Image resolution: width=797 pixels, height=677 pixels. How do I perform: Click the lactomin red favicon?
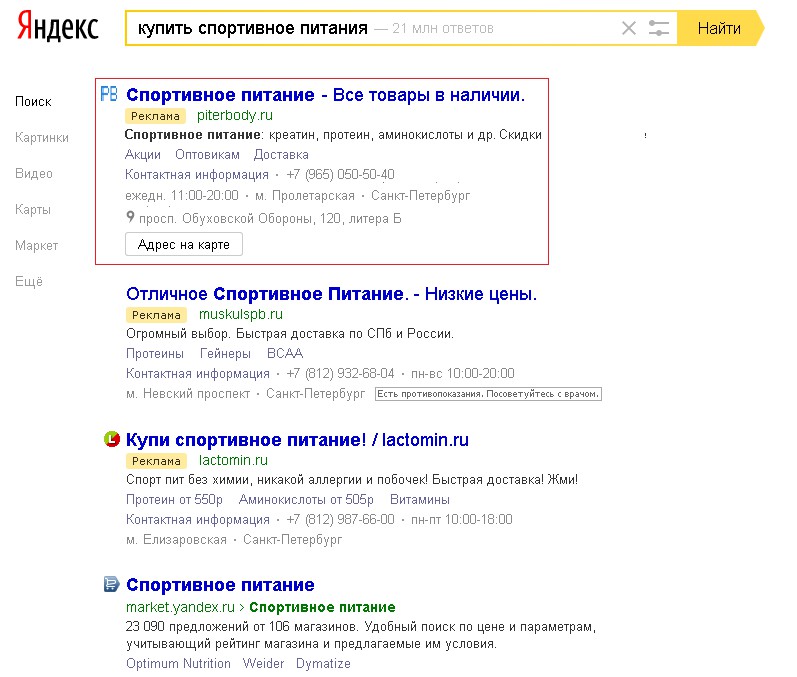(x=111, y=439)
